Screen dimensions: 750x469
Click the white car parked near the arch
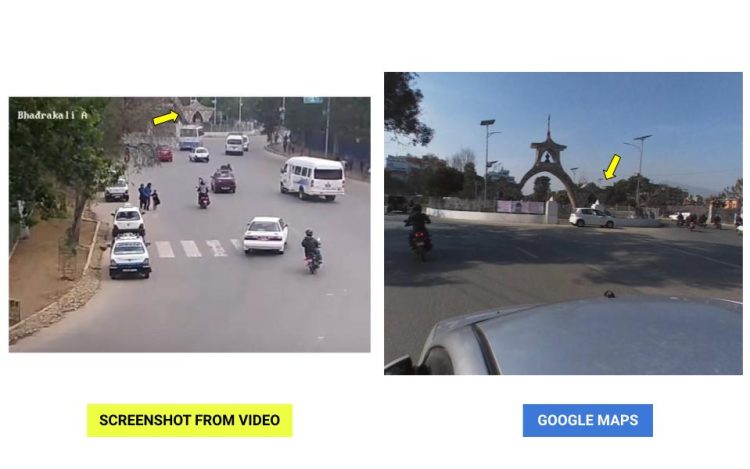tap(592, 218)
